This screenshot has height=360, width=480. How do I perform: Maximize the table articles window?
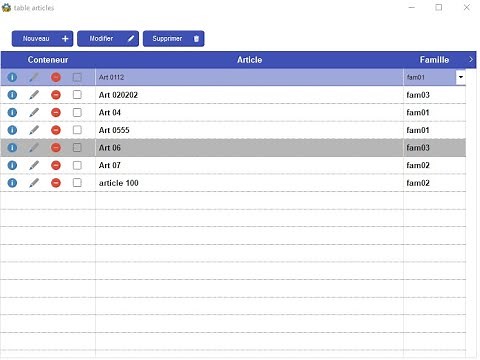point(439,7)
